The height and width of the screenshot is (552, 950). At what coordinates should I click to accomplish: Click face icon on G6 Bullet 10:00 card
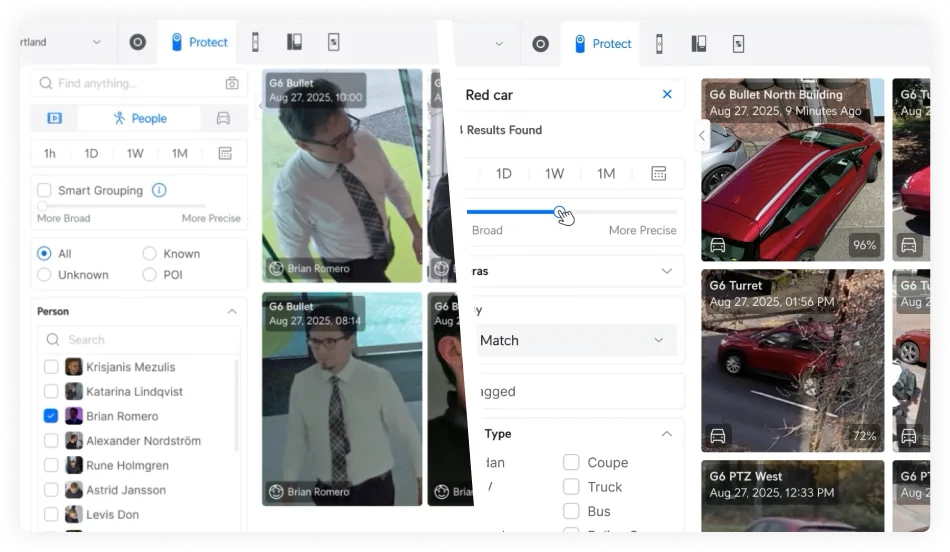[276, 268]
